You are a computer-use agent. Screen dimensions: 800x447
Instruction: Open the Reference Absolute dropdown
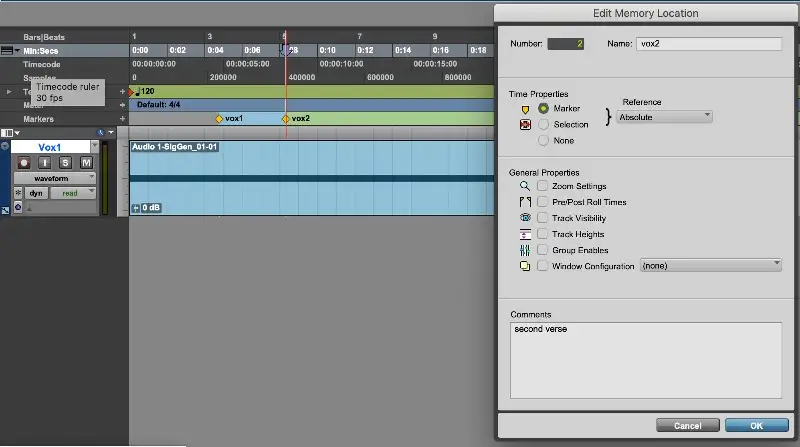tap(664, 117)
